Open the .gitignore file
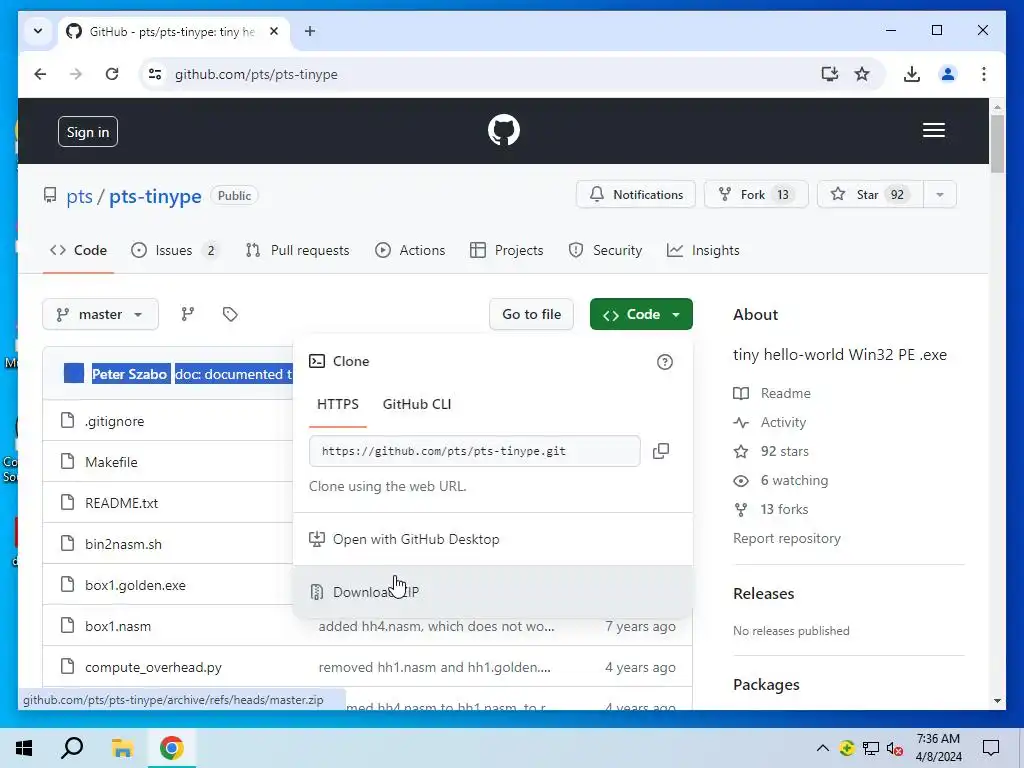The image size is (1024, 768). pyautogui.click(x=114, y=421)
